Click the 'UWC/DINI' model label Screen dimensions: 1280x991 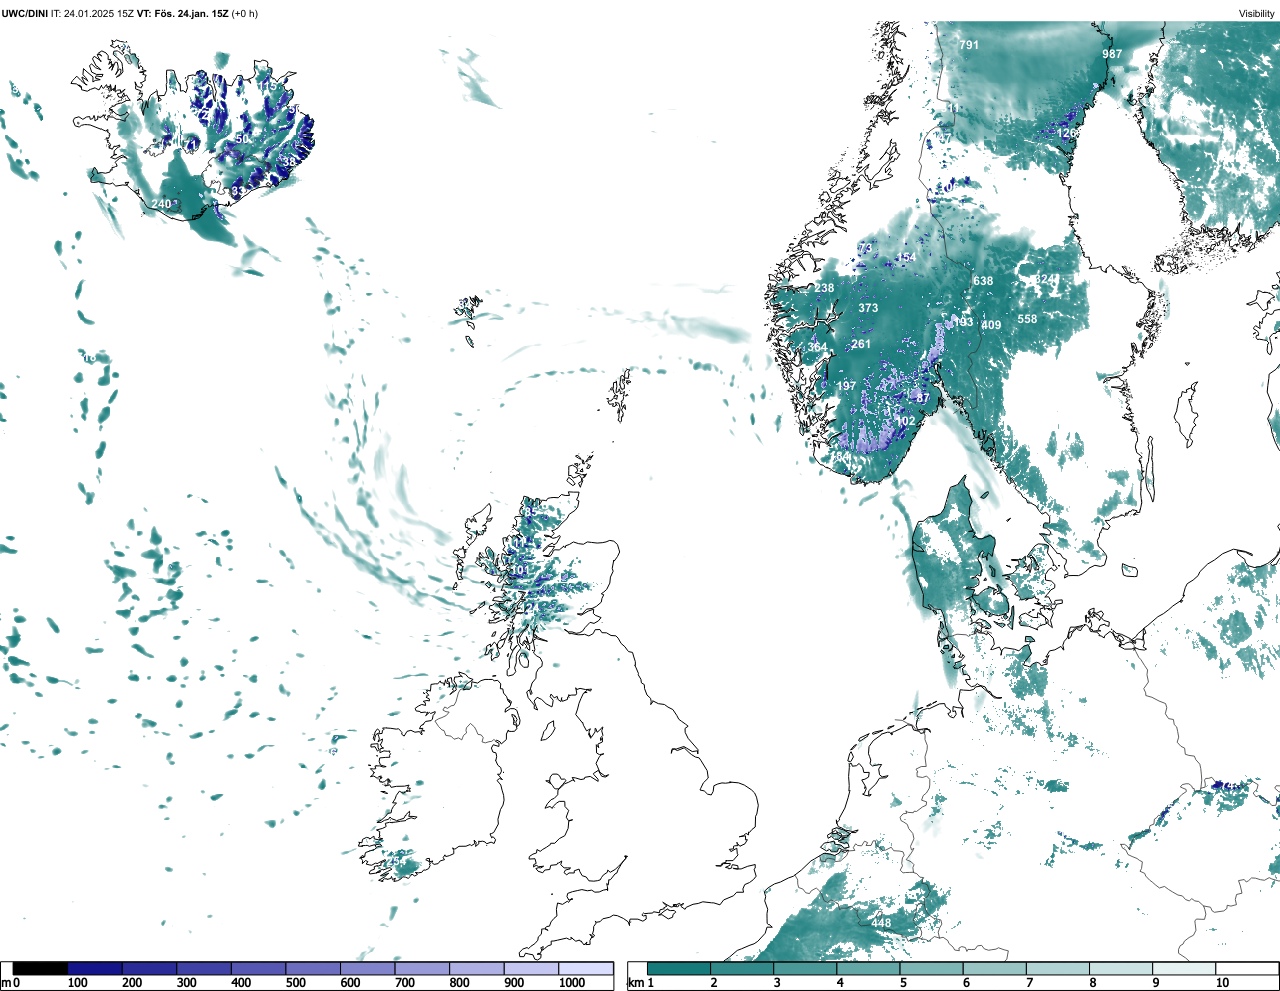click(x=24, y=14)
